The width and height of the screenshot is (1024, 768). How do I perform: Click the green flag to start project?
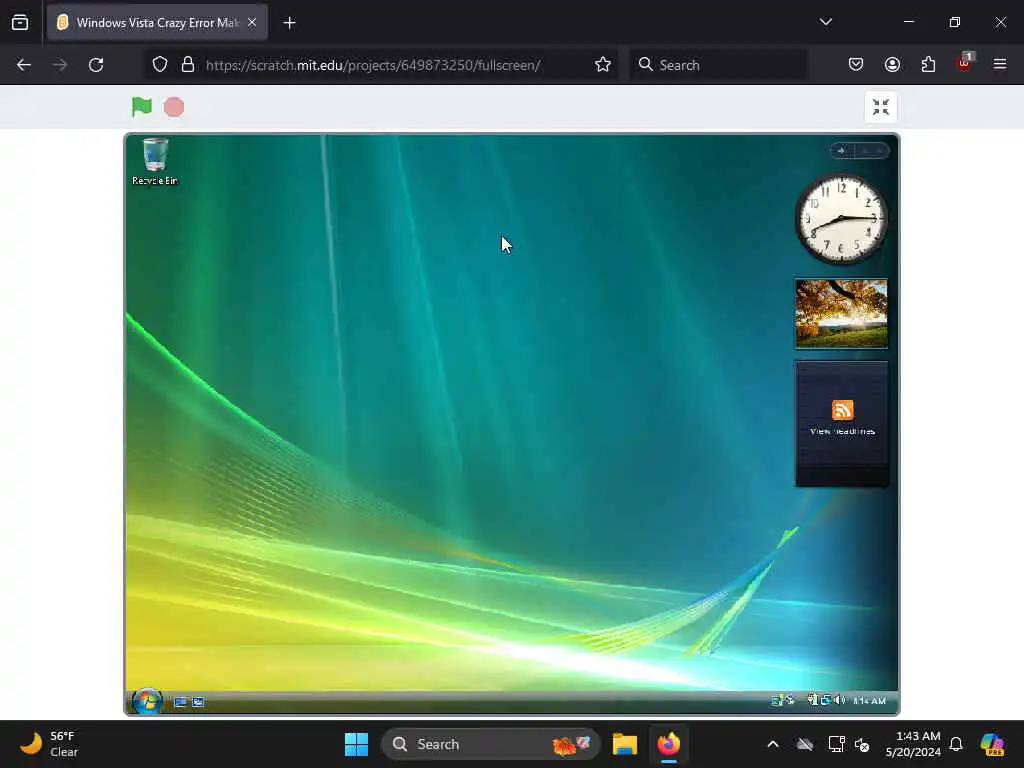[x=142, y=106]
